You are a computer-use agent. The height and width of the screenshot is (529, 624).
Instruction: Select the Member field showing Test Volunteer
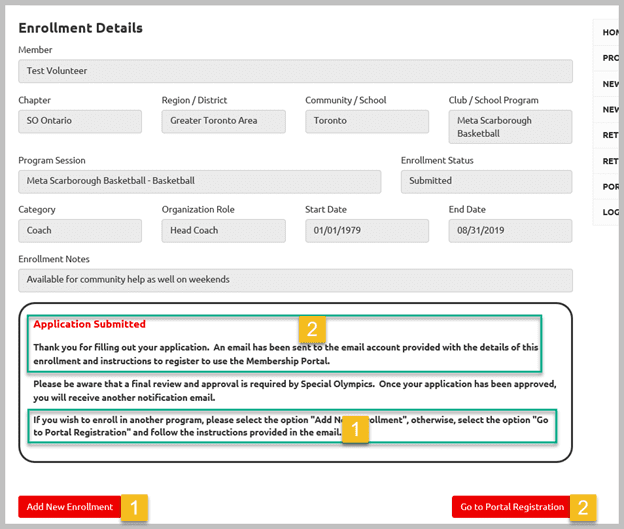(295, 71)
